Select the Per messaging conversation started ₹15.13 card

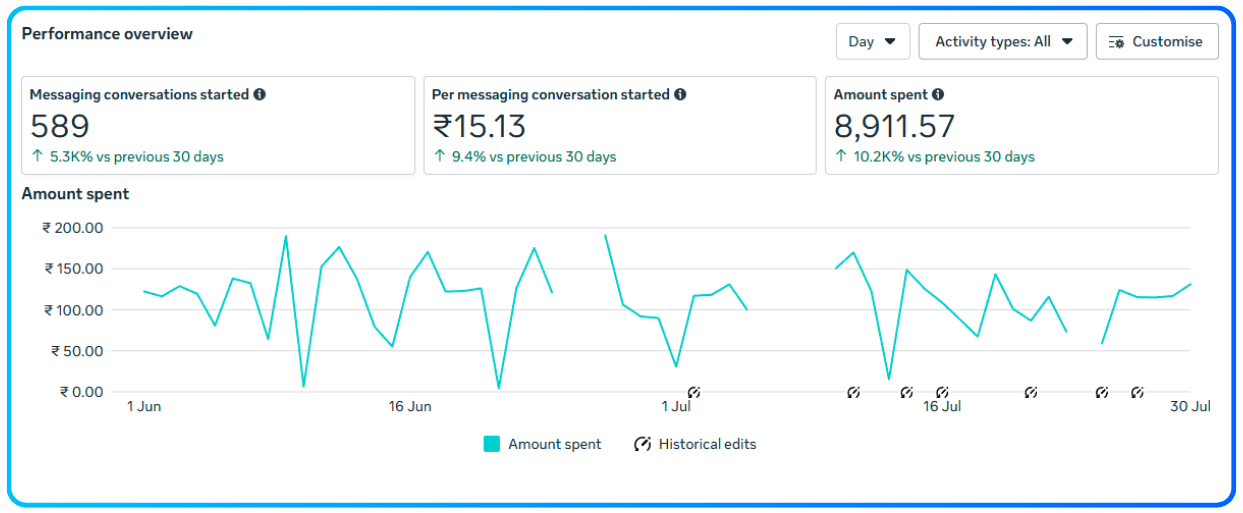[x=619, y=126]
